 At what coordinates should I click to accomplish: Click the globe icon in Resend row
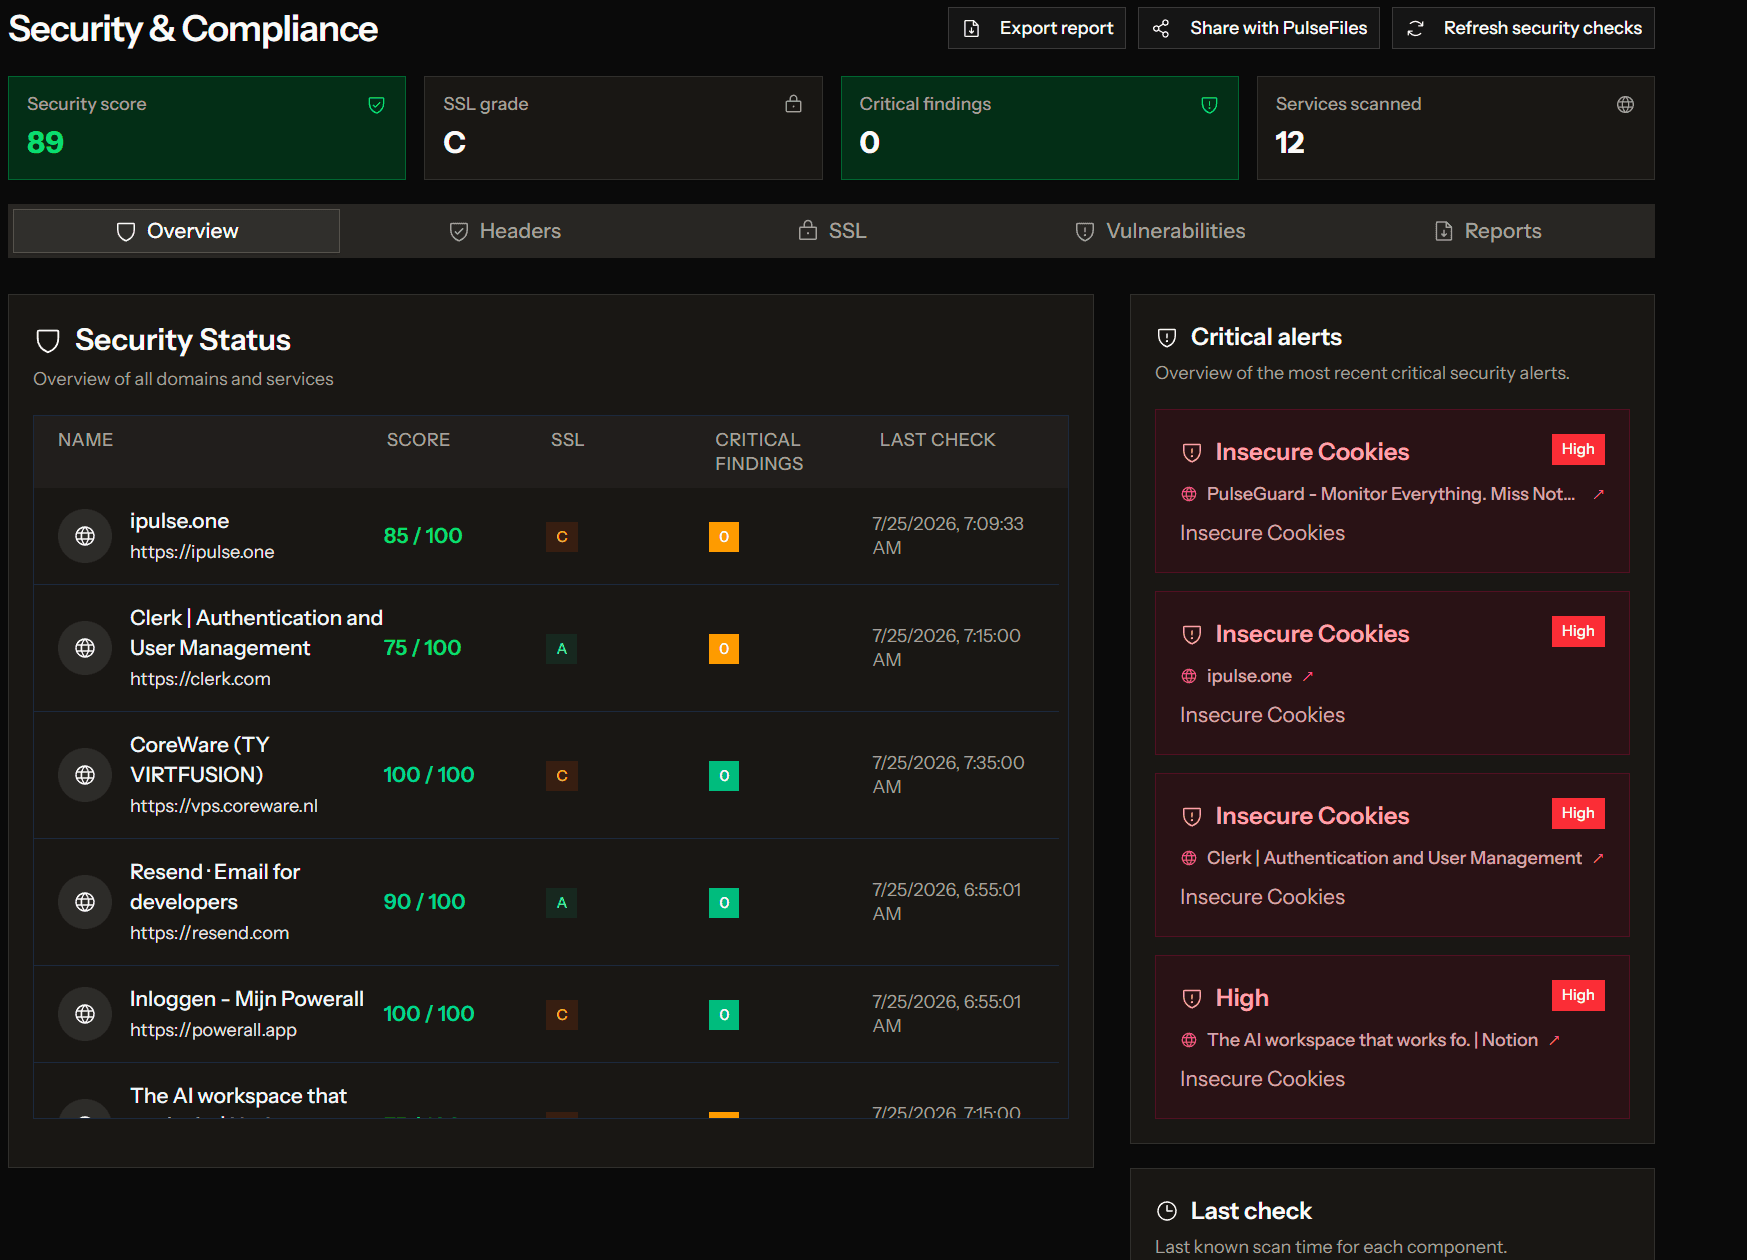click(x=85, y=902)
